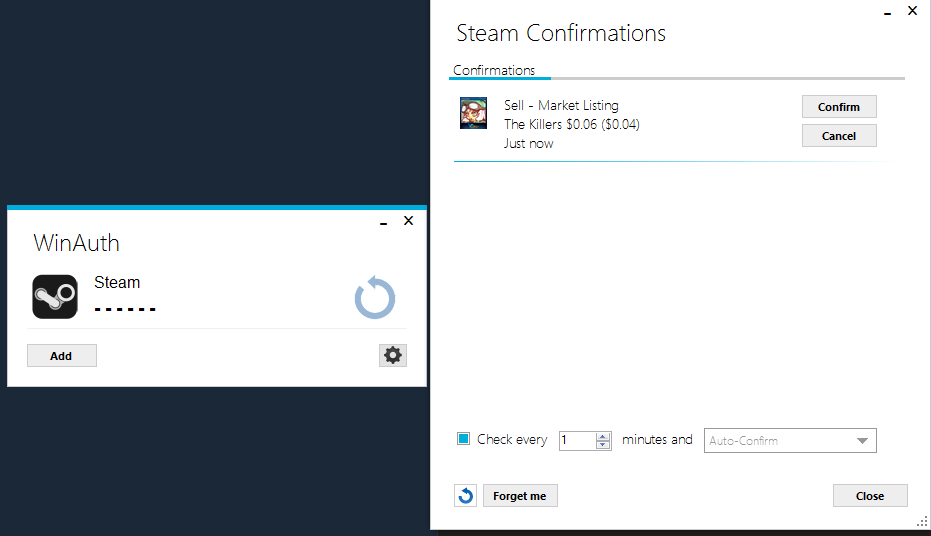The image size is (931, 536).
Task: Click Forget me button
Action: [x=520, y=496]
